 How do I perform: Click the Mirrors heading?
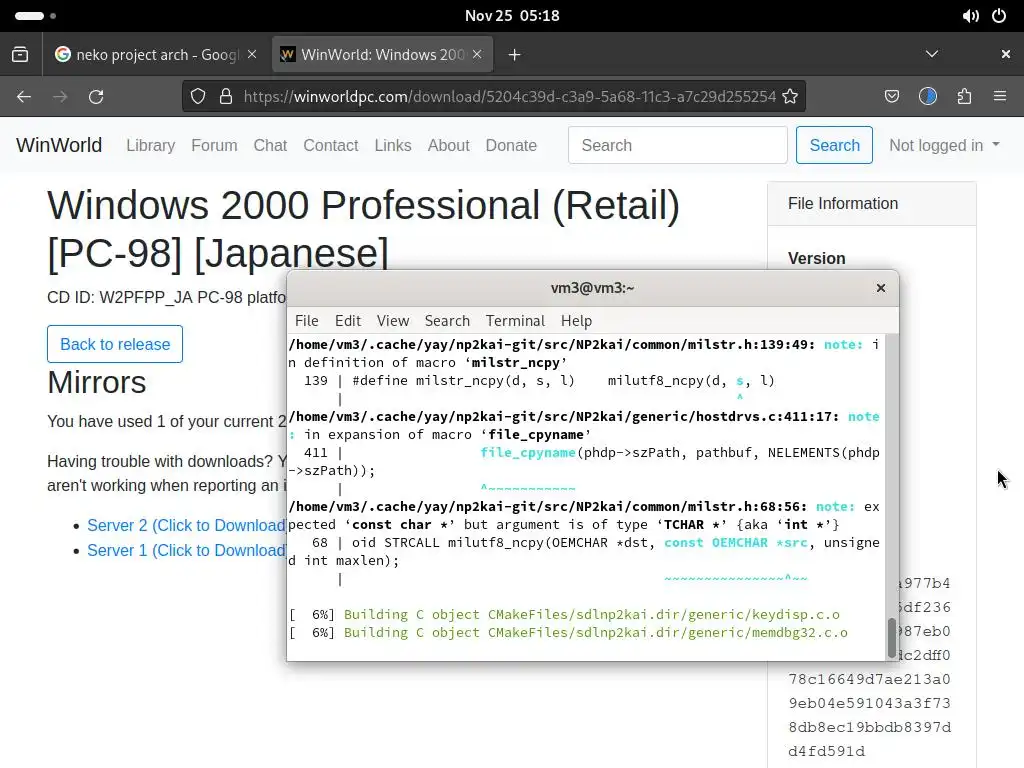[97, 382]
